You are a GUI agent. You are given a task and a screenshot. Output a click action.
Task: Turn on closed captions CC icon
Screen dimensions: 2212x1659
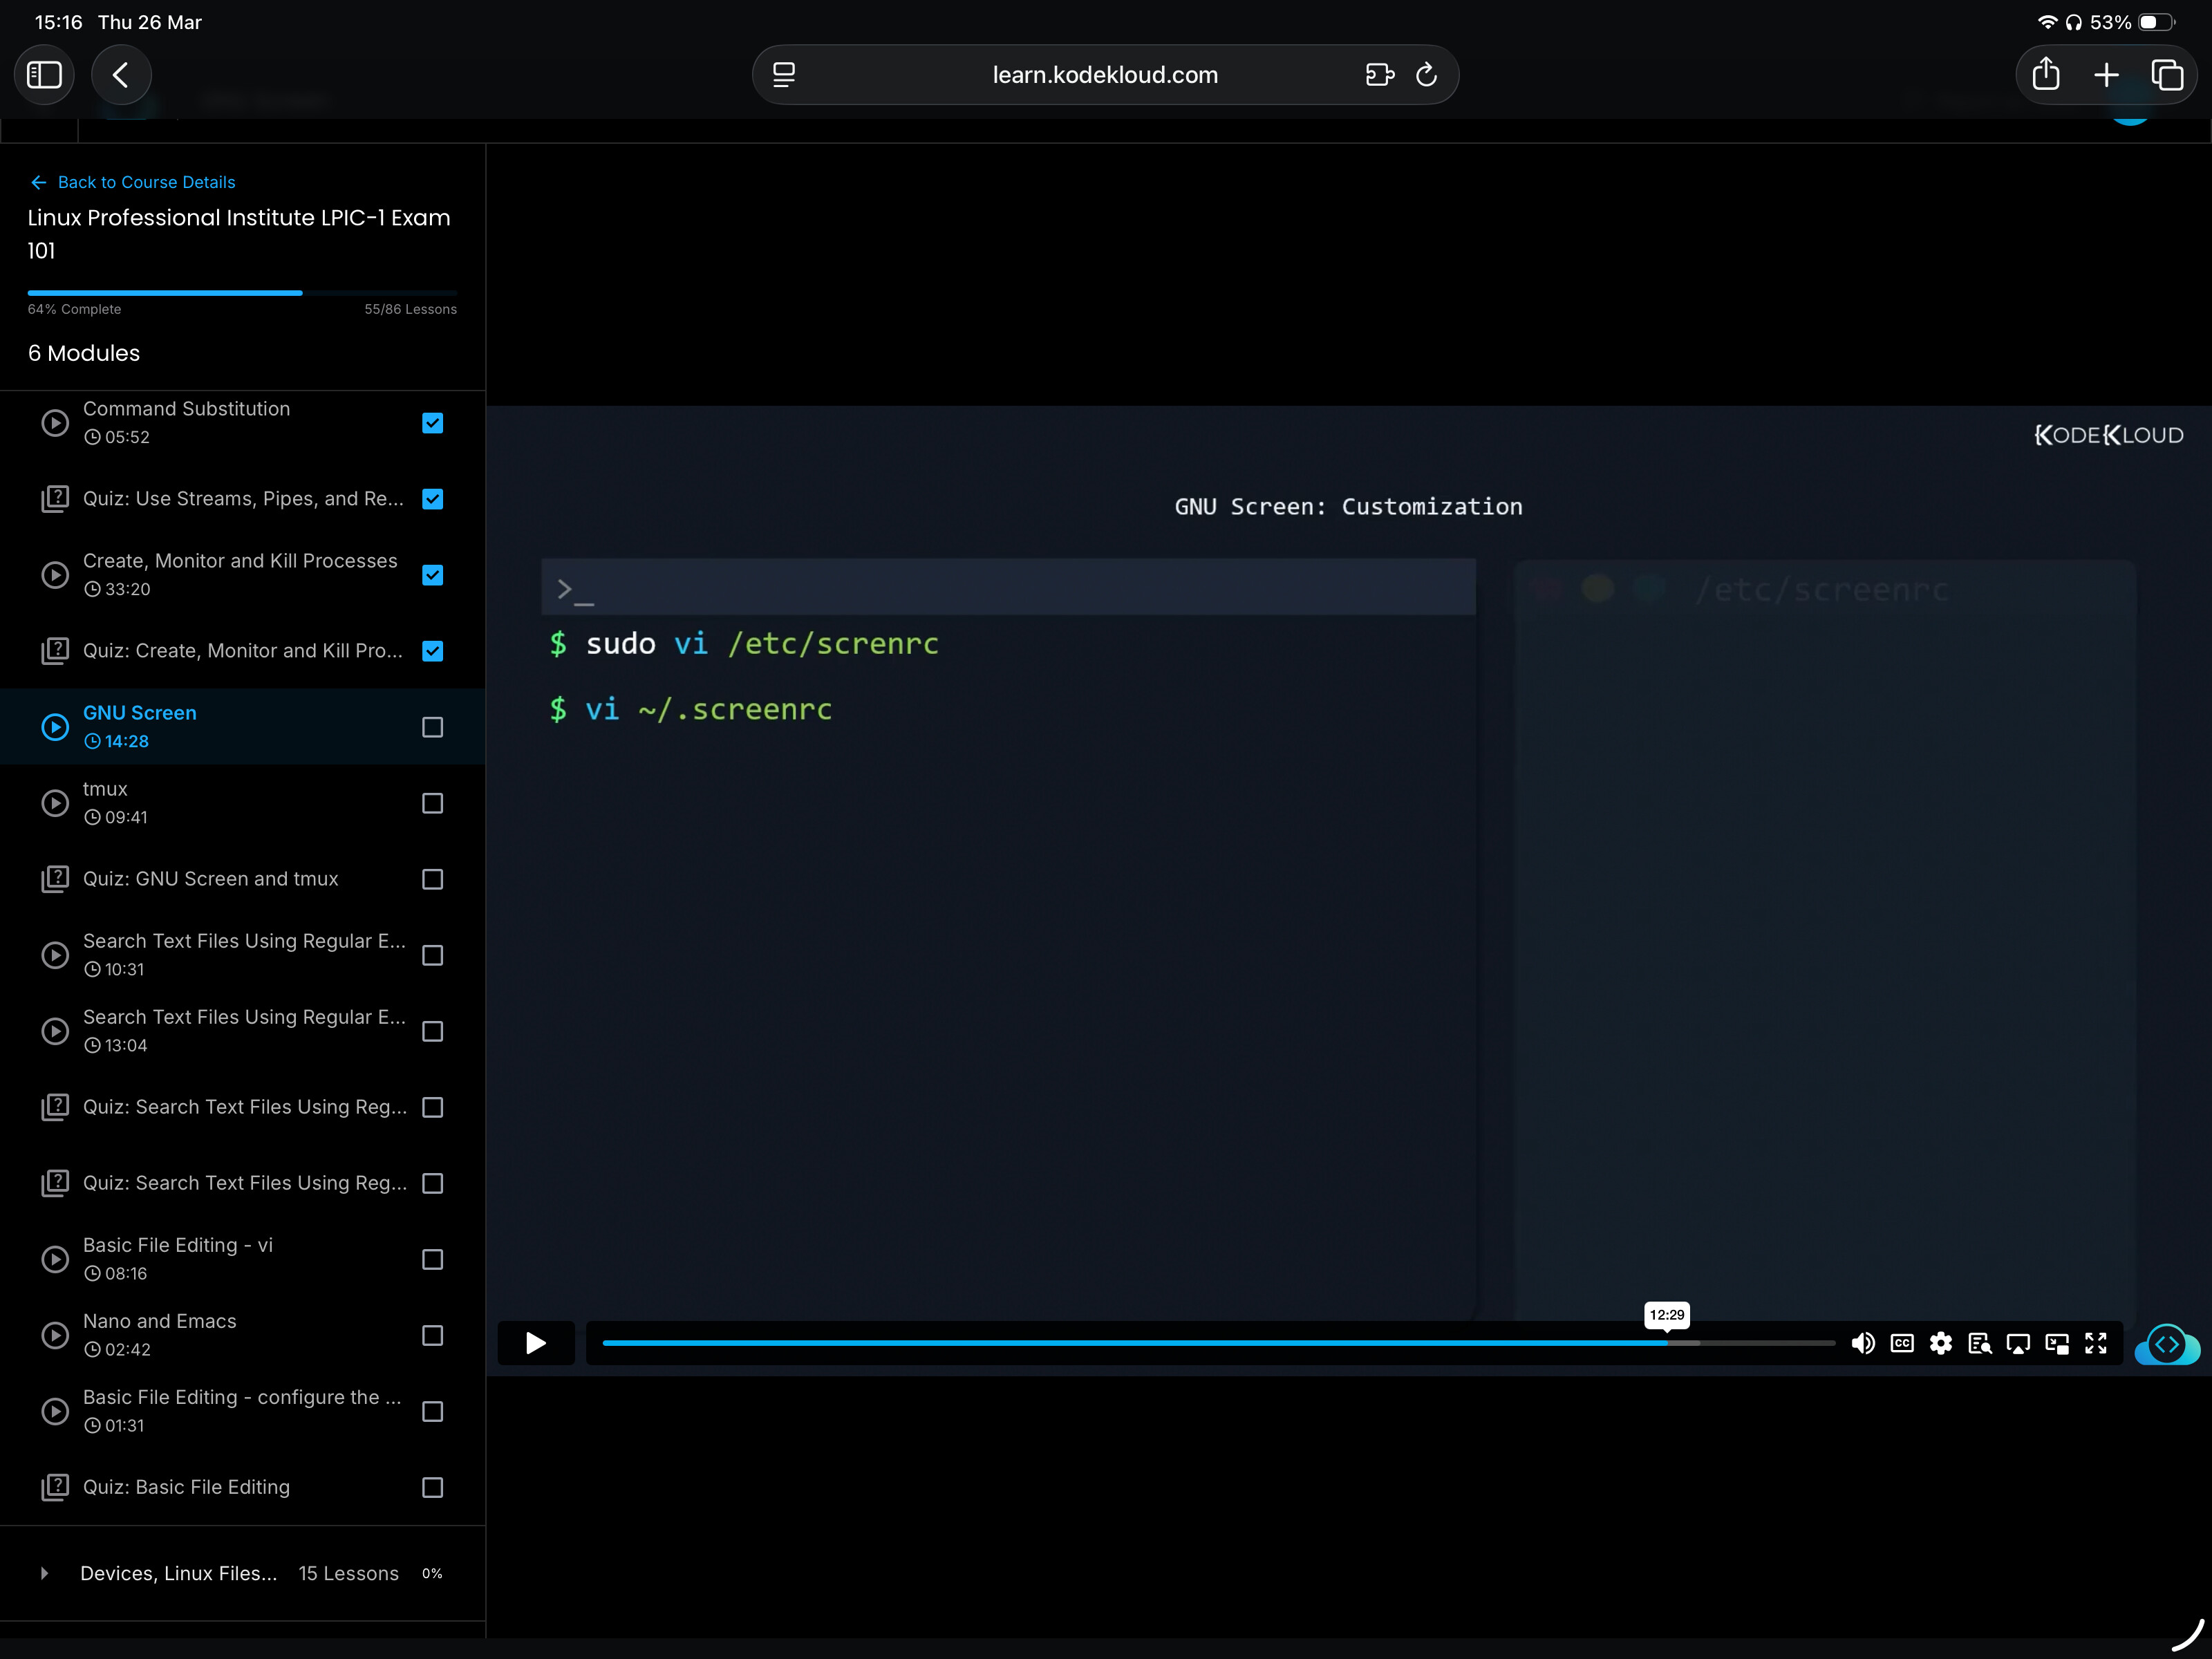coord(1902,1343)
